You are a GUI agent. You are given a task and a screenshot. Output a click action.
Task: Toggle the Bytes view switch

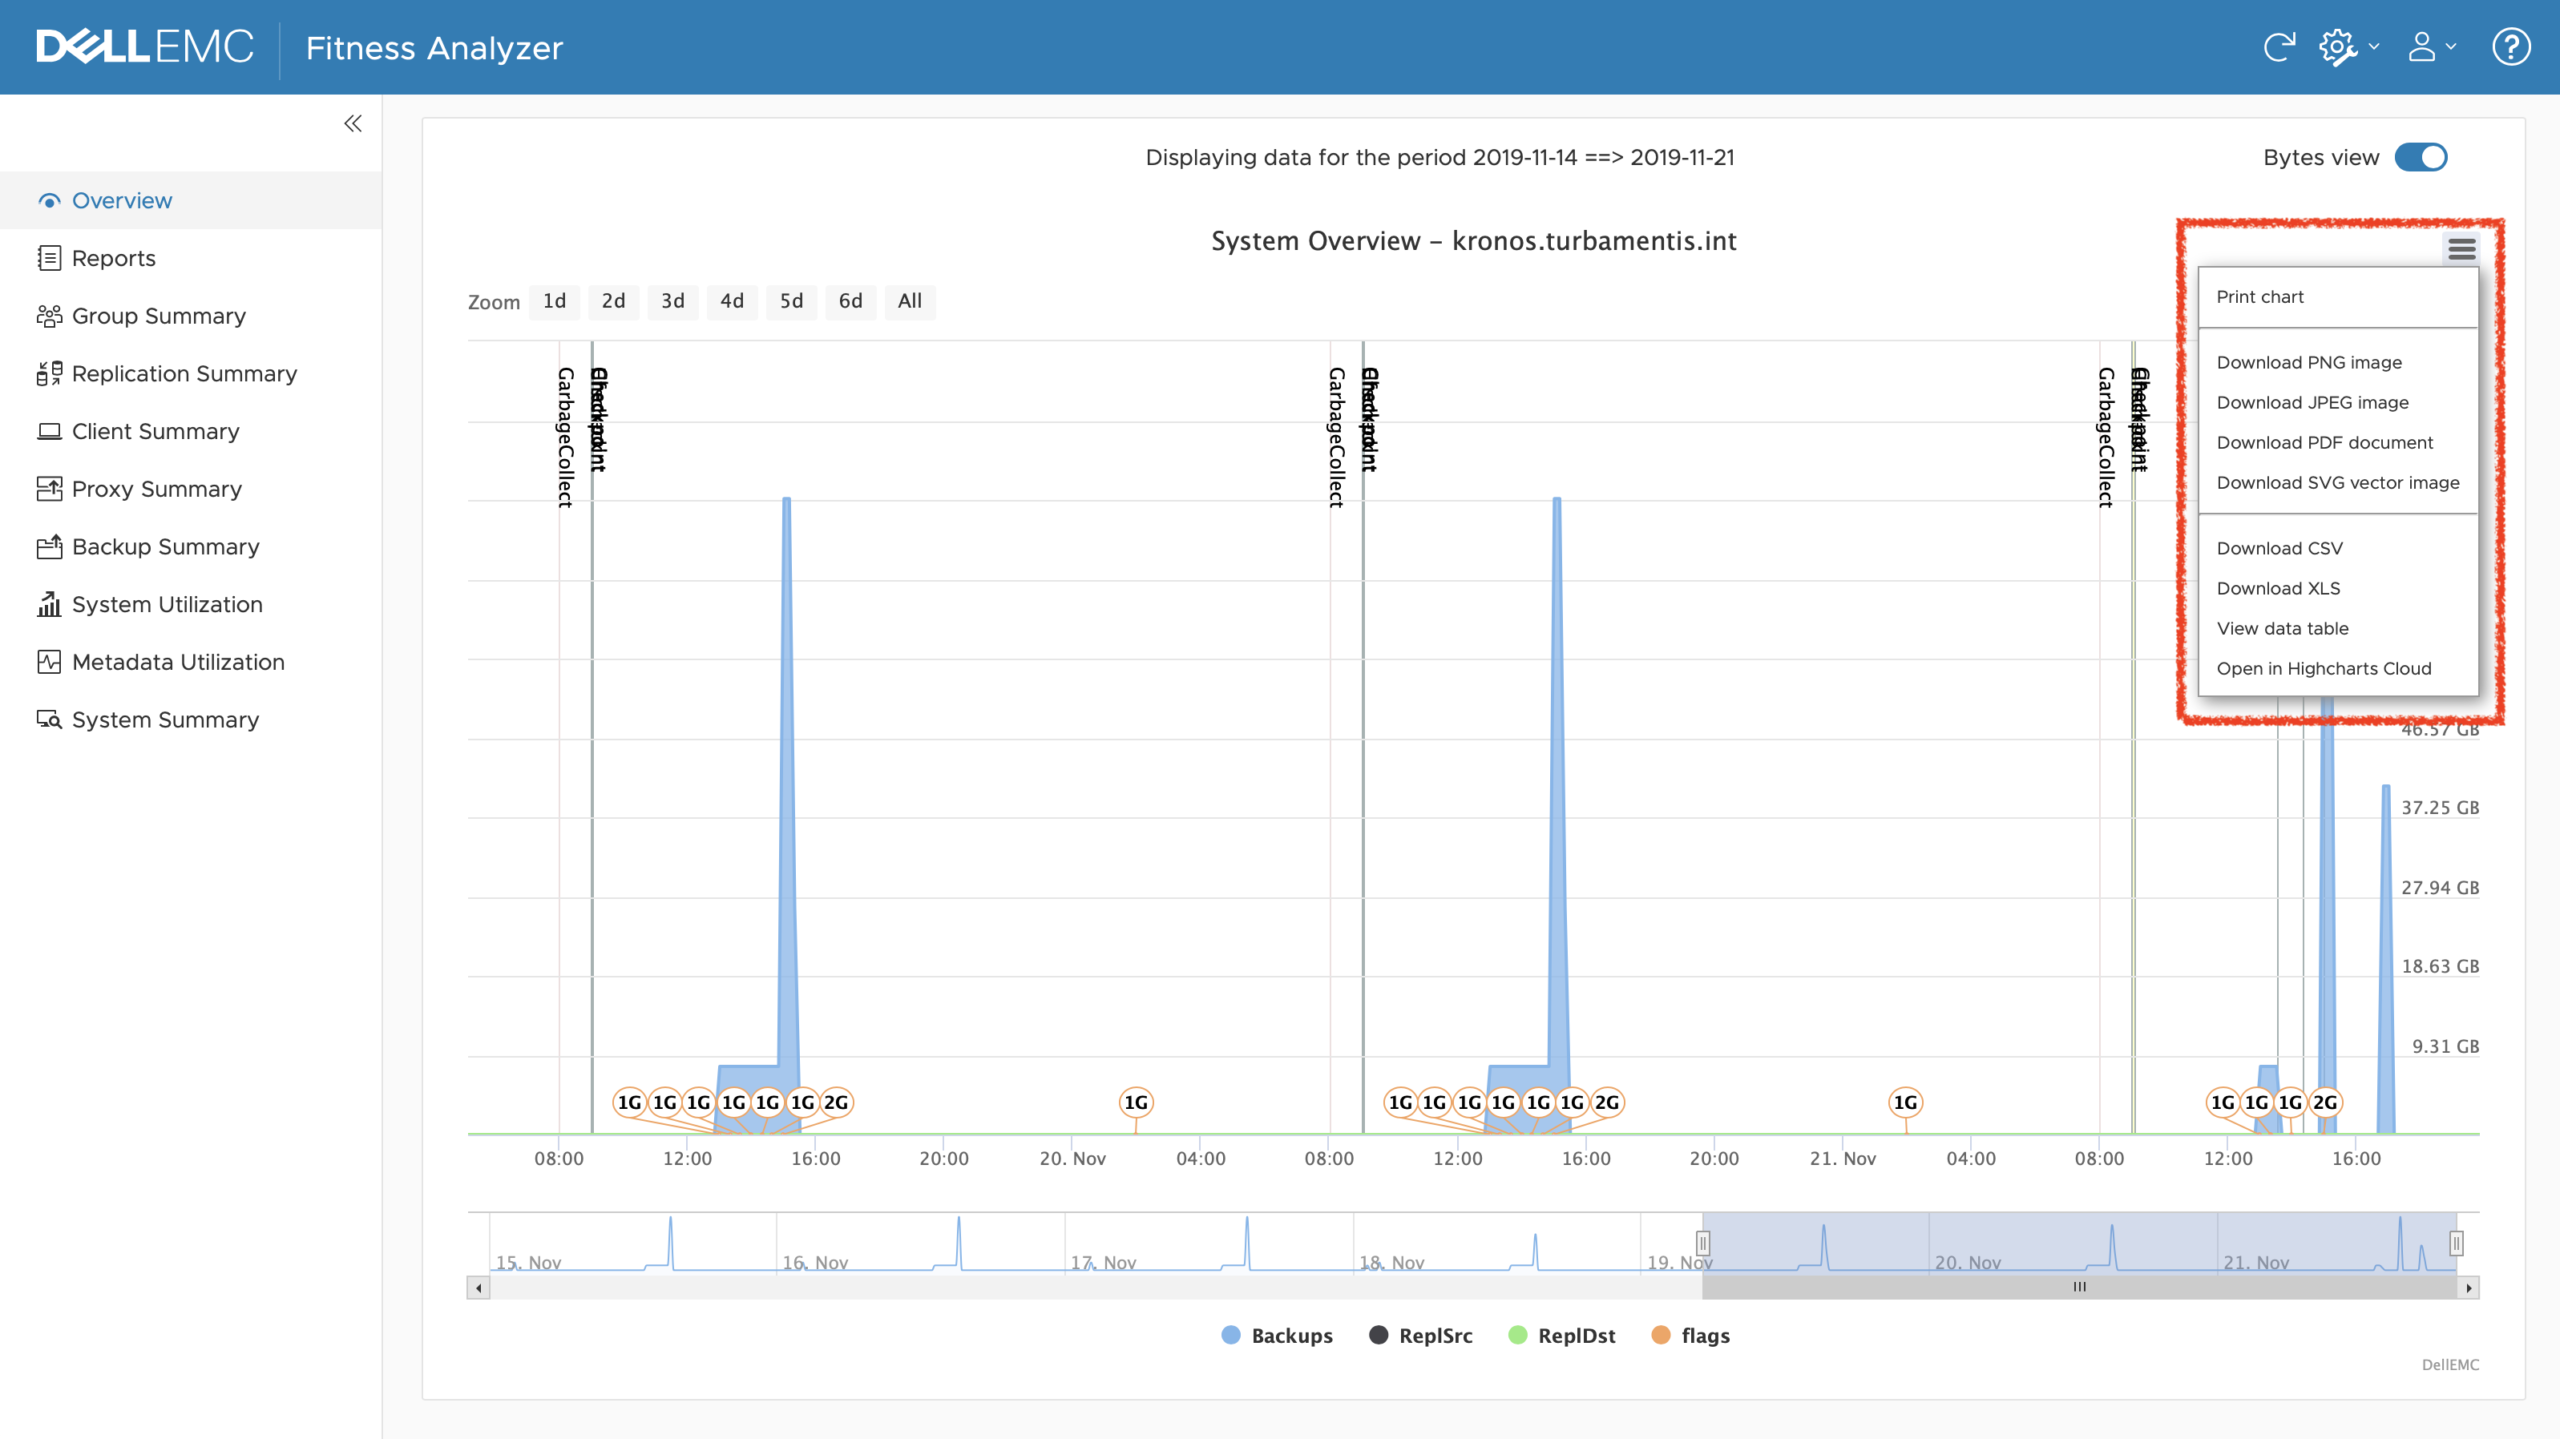click(2423, 158)
